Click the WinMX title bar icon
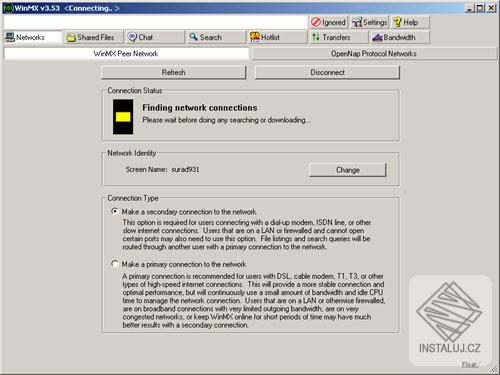 pos(8,8)
